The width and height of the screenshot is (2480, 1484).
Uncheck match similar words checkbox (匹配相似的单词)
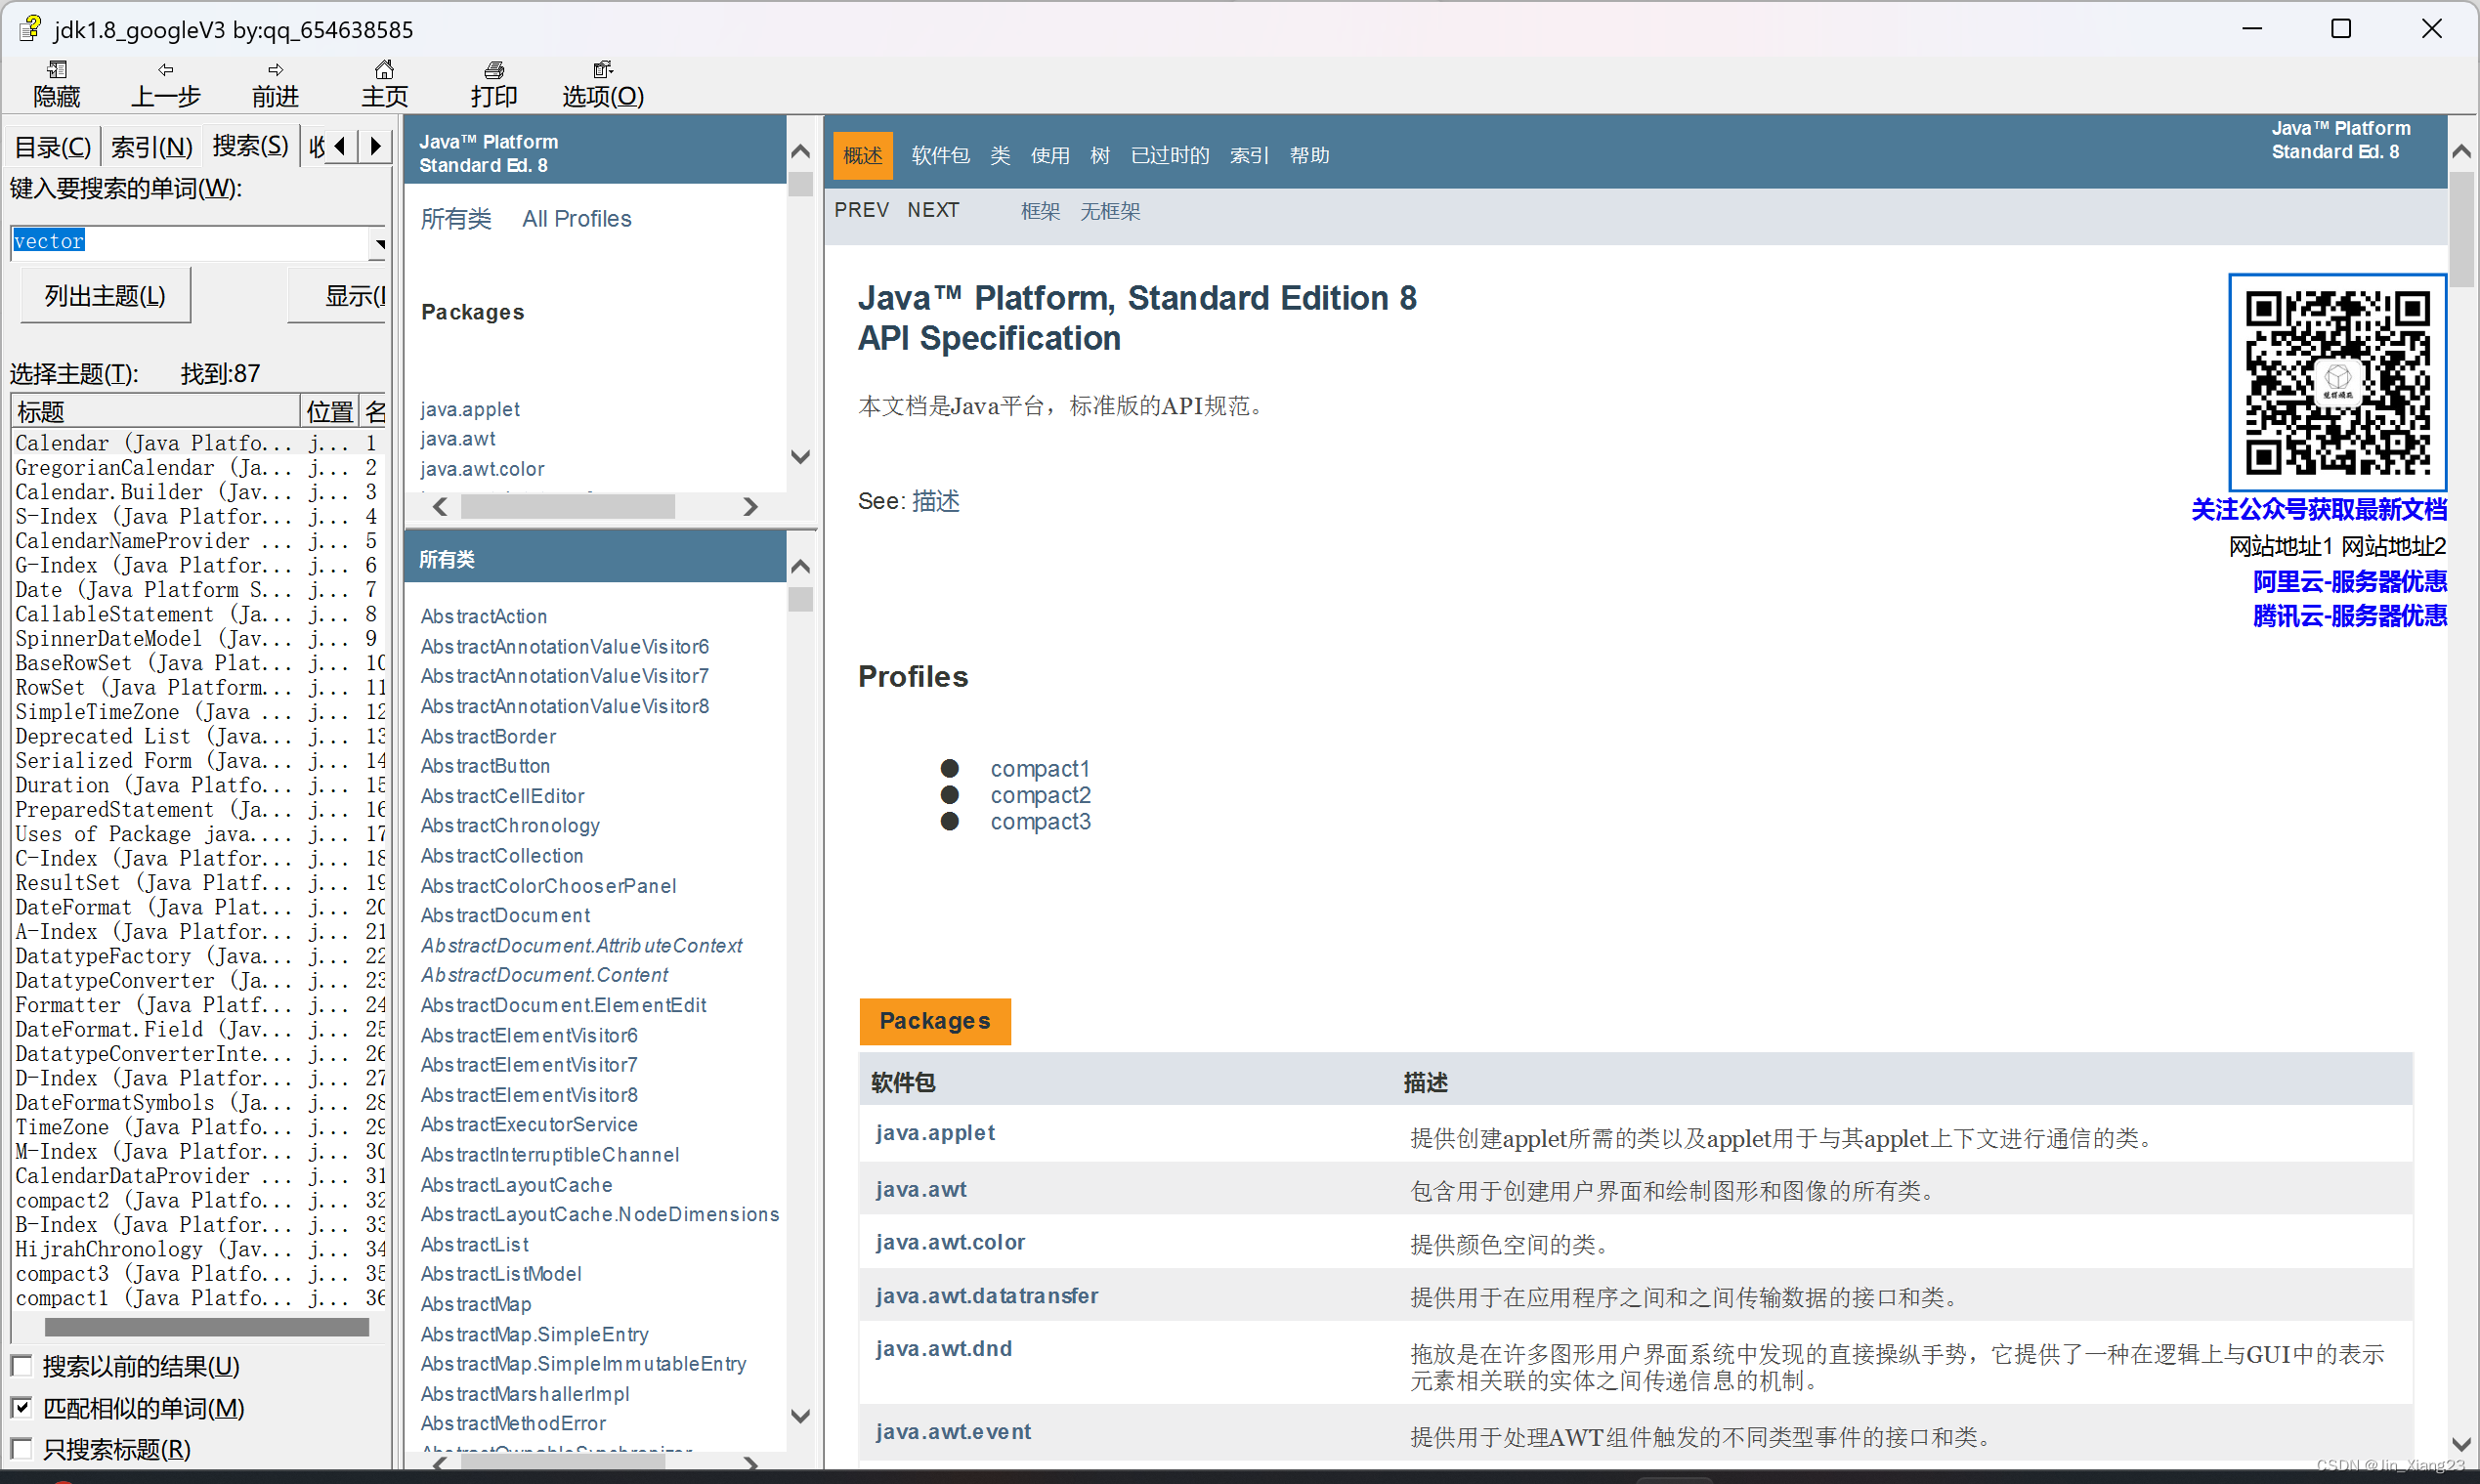coord(22,1408)
